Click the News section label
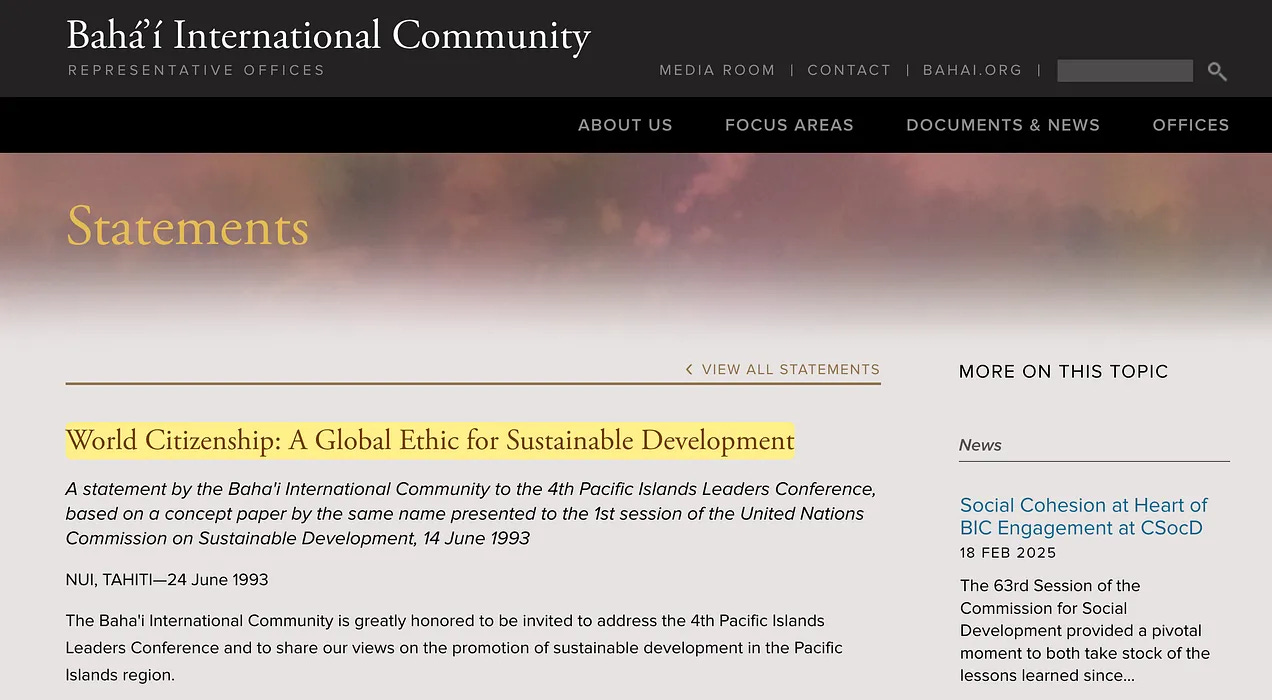The height and width of the screenshot is (700, 1272). 980,445
